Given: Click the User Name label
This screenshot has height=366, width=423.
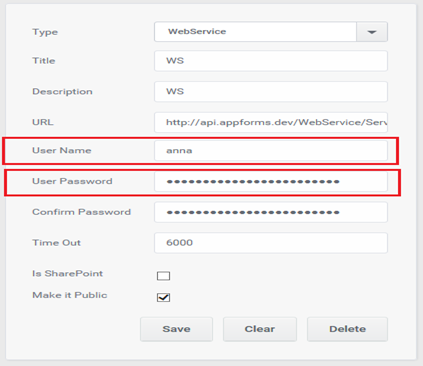Looking at the screenshot, I should (x=62, y=151).
